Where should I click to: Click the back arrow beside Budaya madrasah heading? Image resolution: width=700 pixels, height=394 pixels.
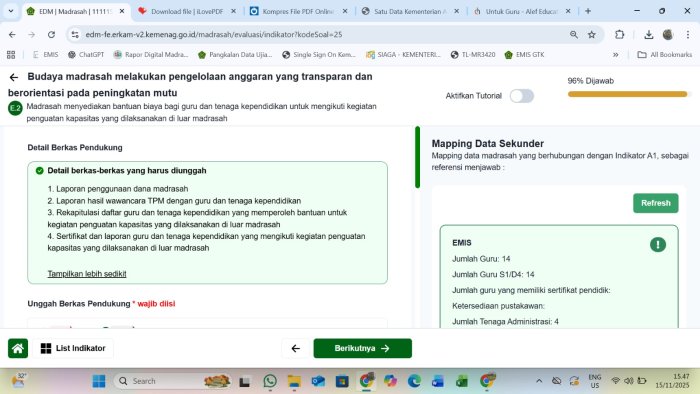coord(14,77)
